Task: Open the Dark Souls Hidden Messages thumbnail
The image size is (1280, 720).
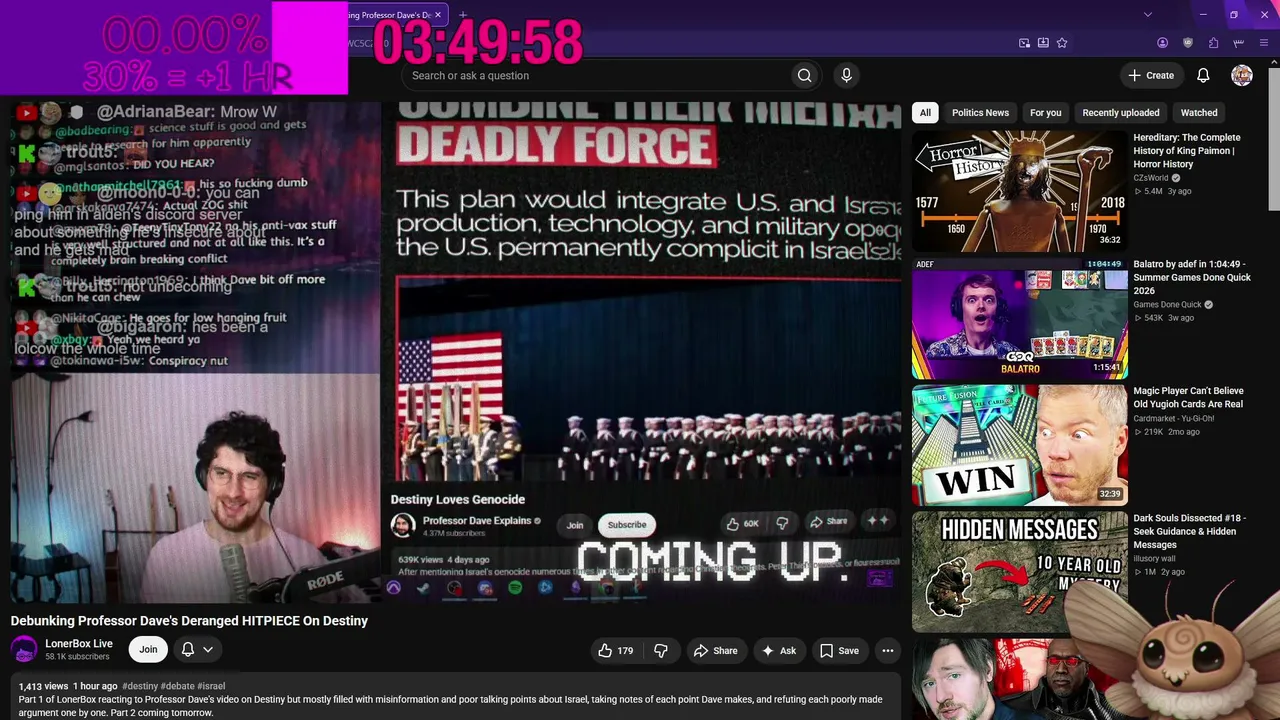Action: pyautogui.click(x=1019, y=571)
